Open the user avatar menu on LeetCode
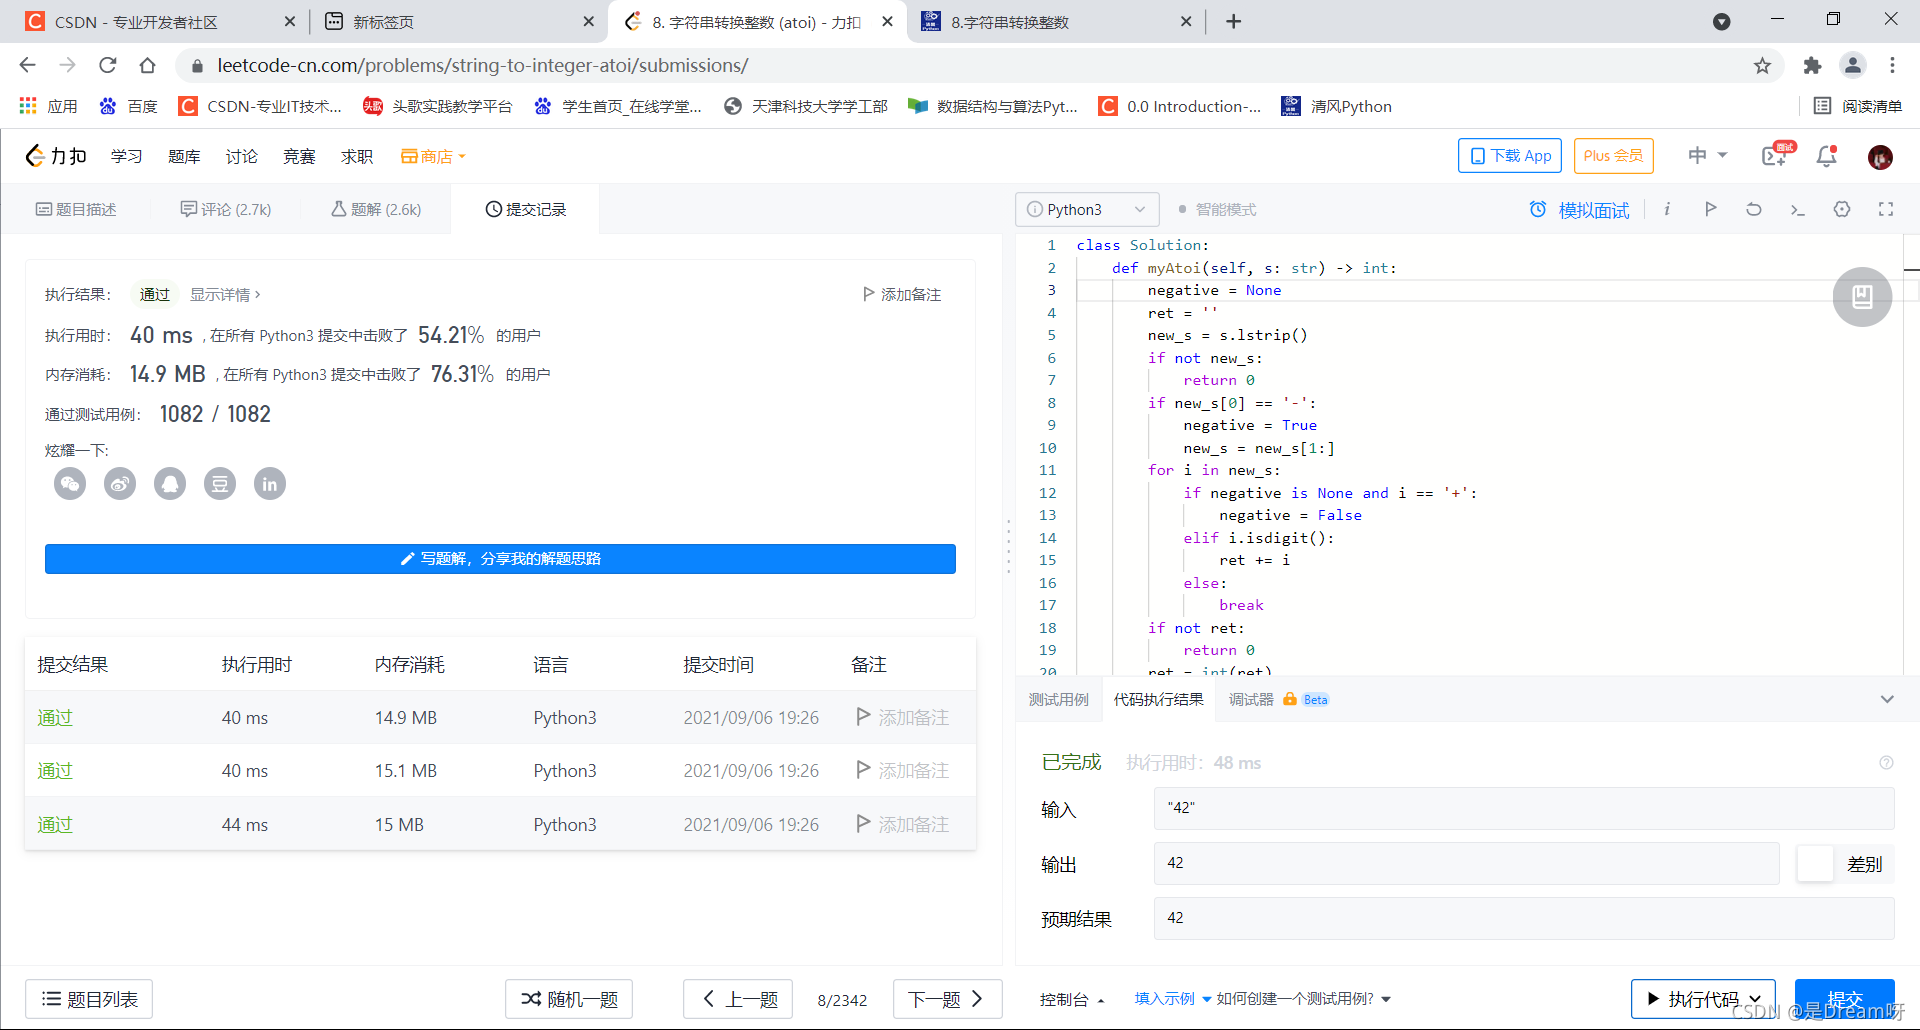The height and width of the screenshot is (1030, 1920). point(1880,157)
